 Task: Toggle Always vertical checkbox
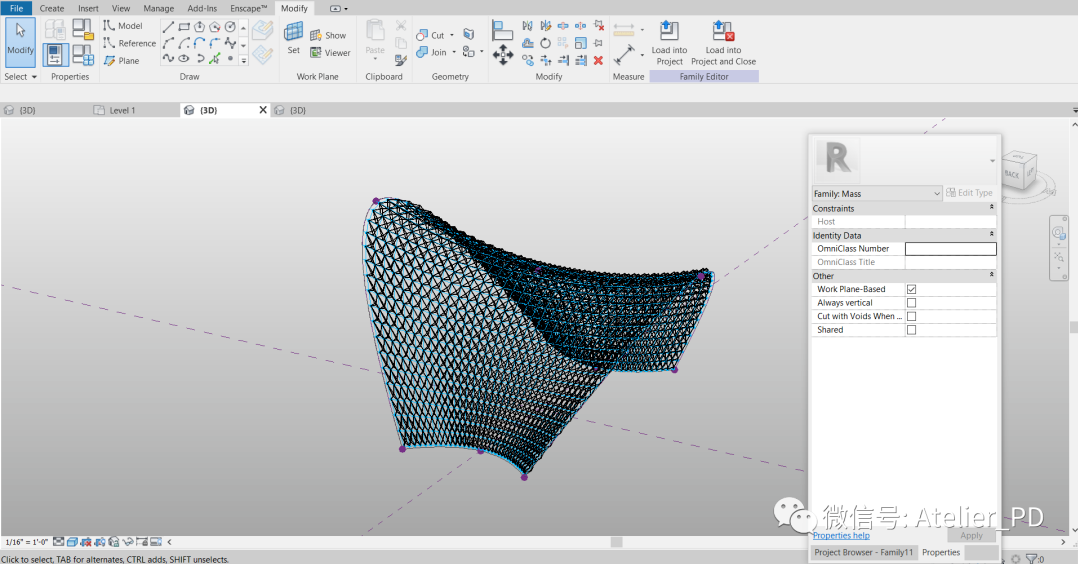tap(912, 303)
